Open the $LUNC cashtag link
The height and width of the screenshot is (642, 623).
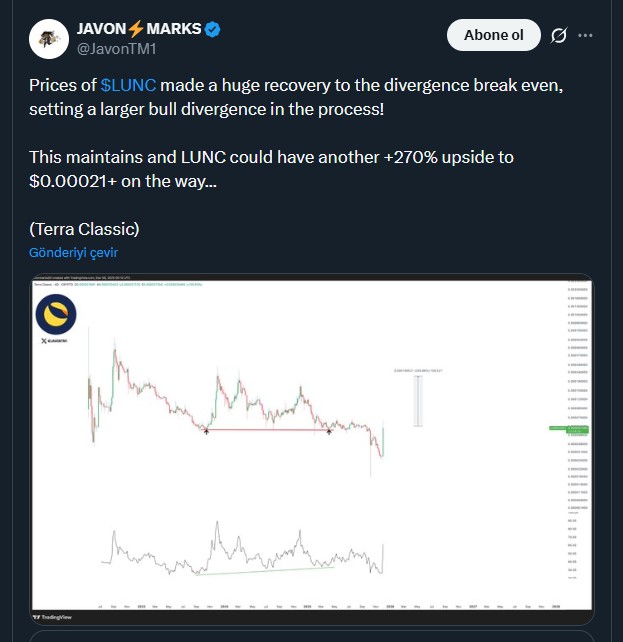(x=128, y=86)
